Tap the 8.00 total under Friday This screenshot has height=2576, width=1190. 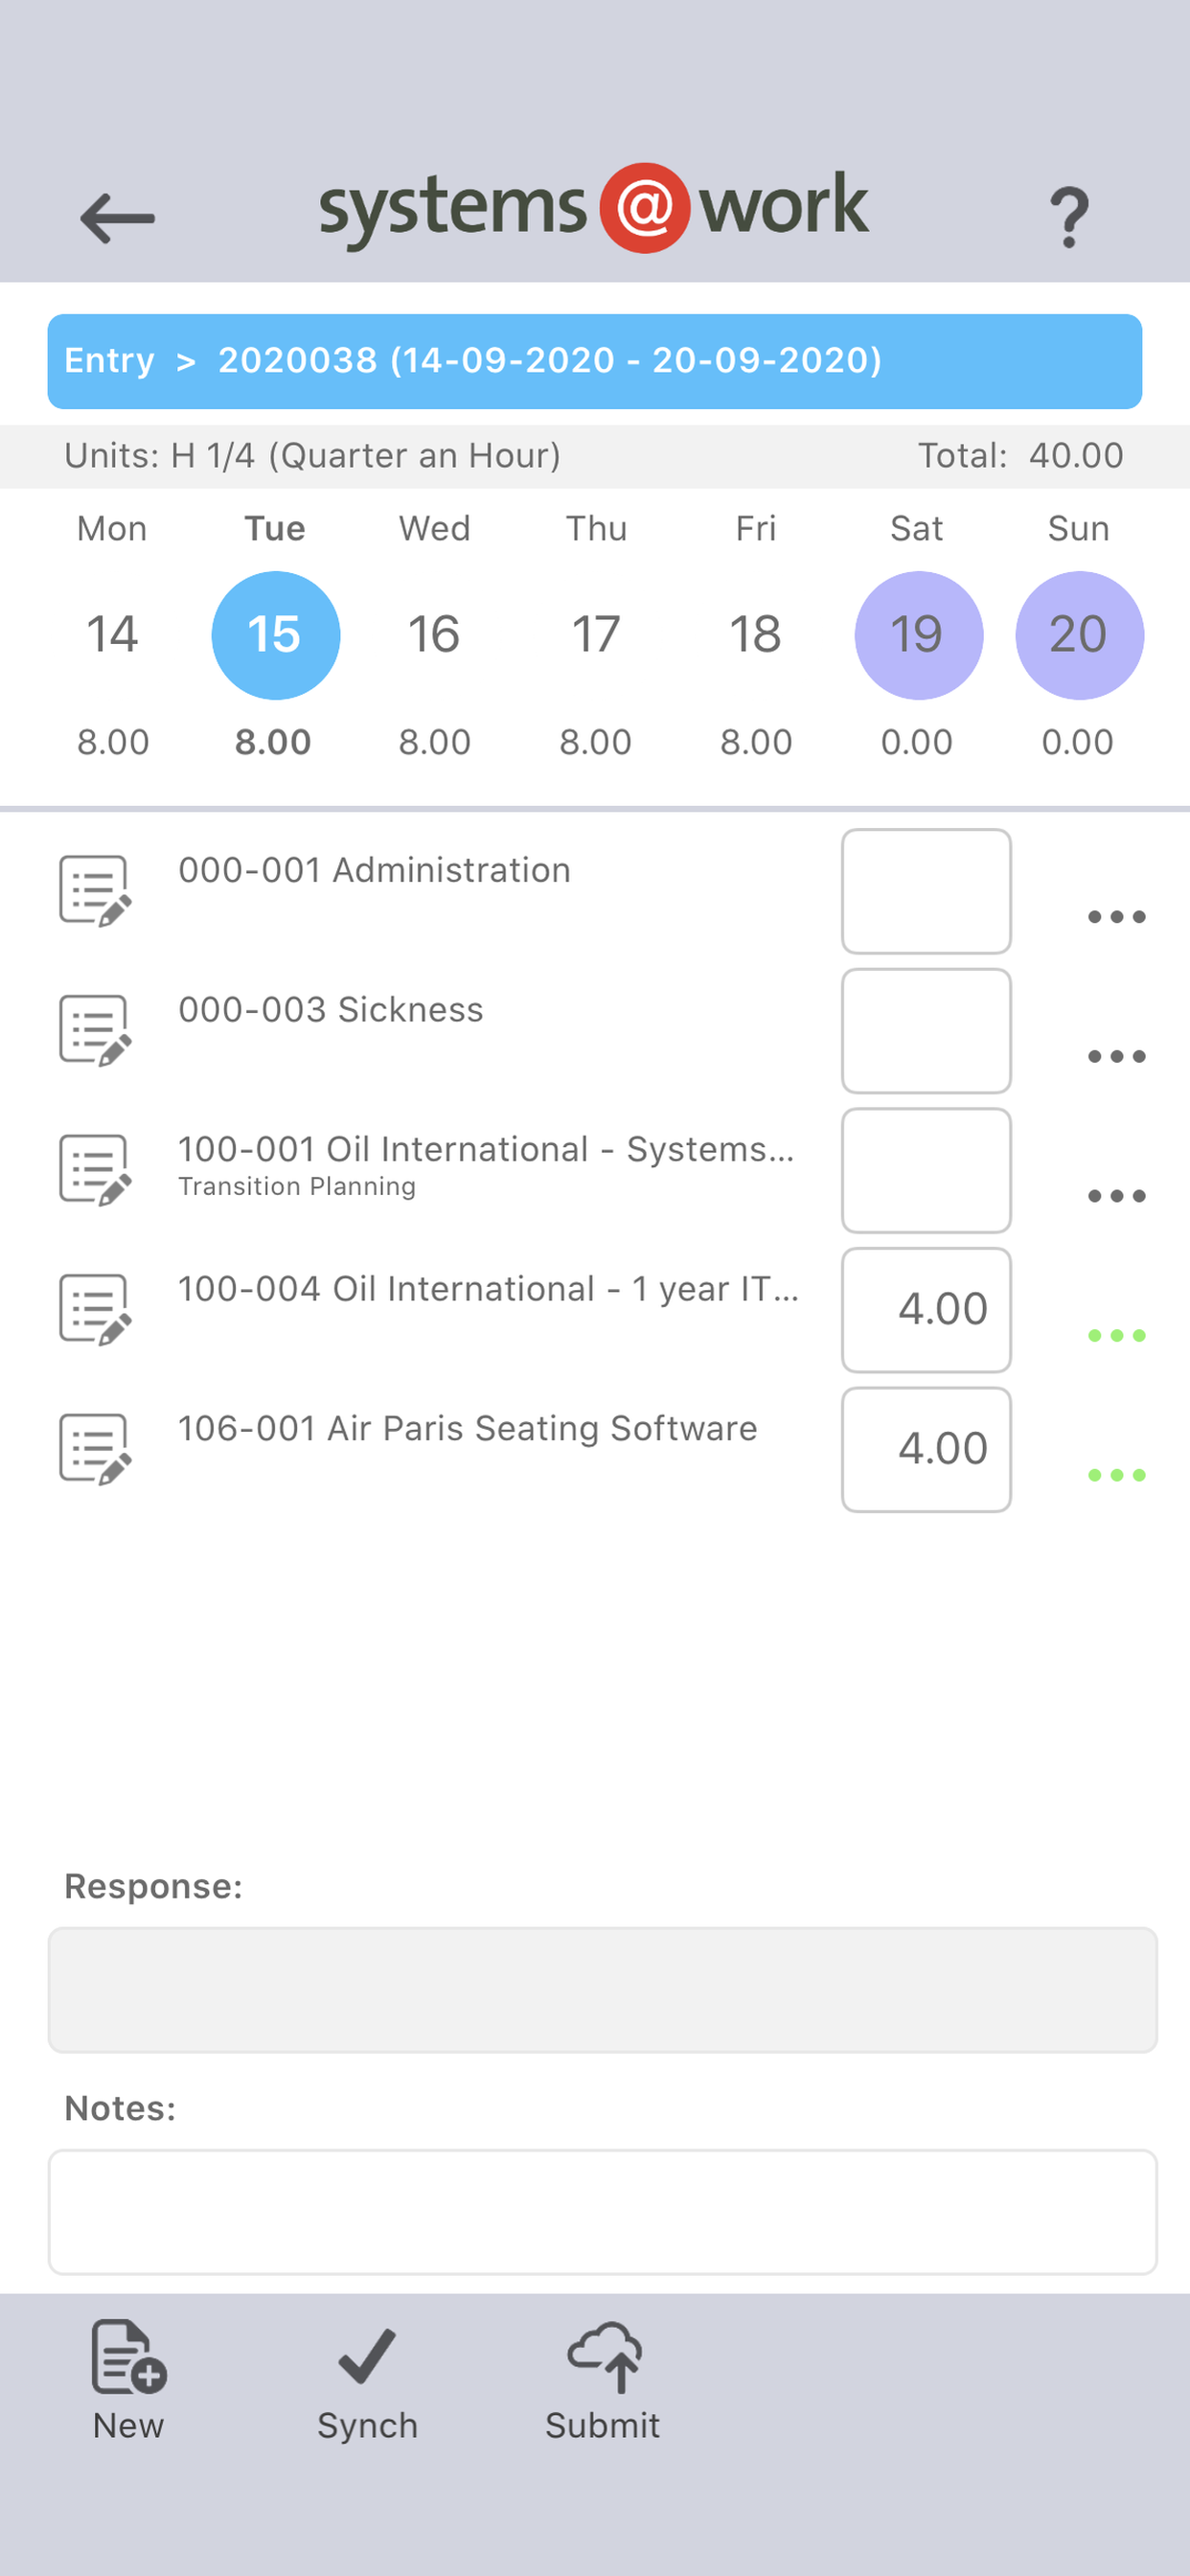click(756, 742)
